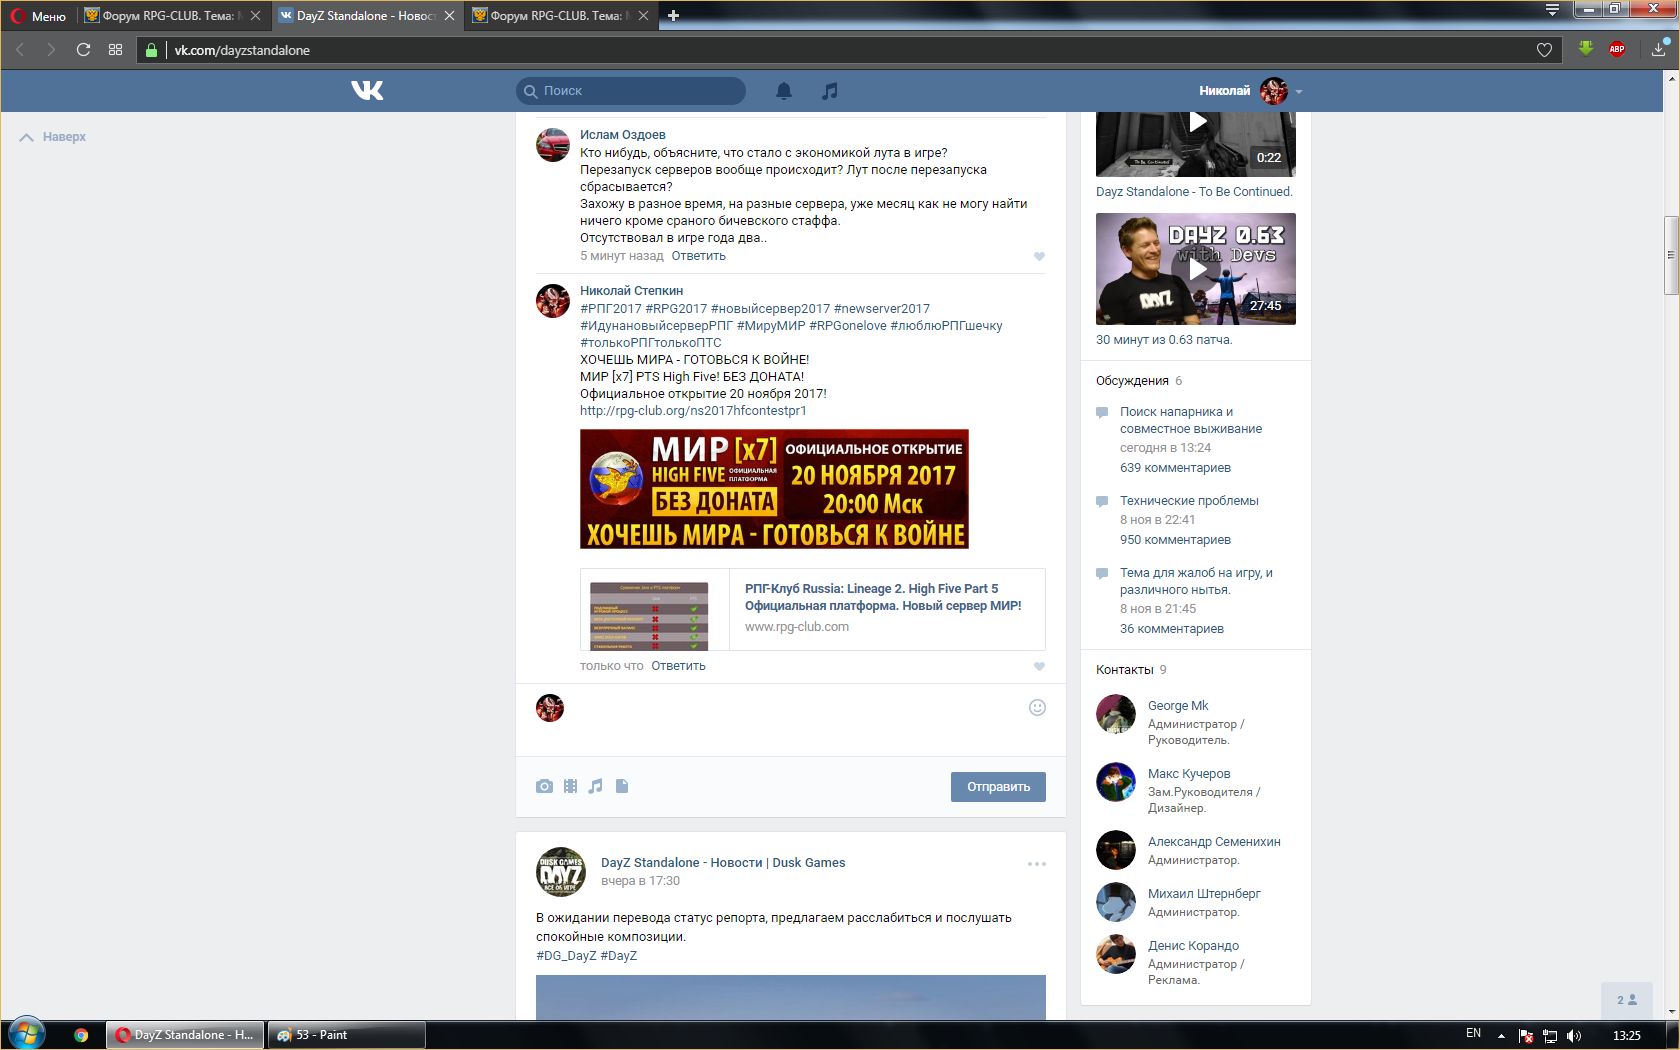Open post options three dots menu

1037,864
